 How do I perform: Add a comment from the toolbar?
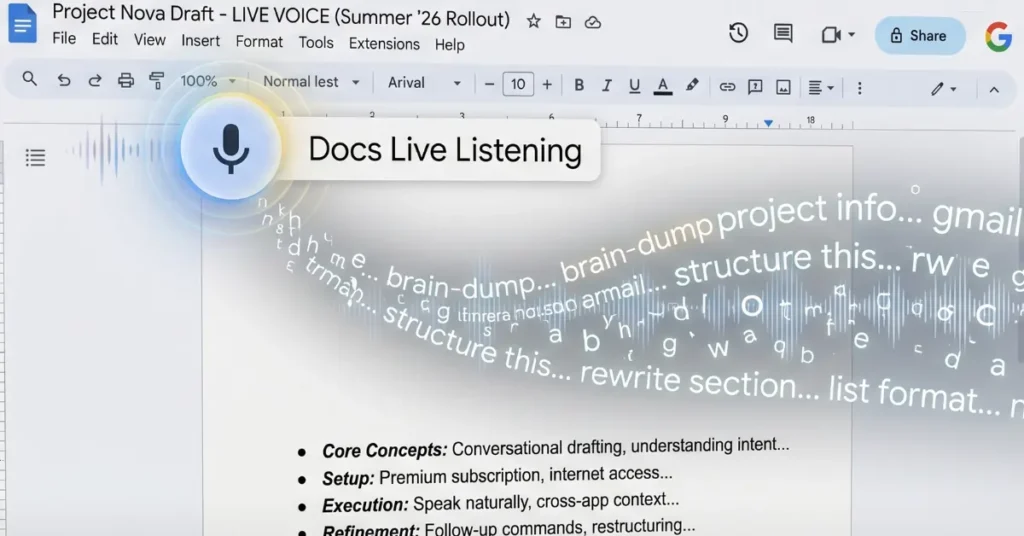coord(755,87)
